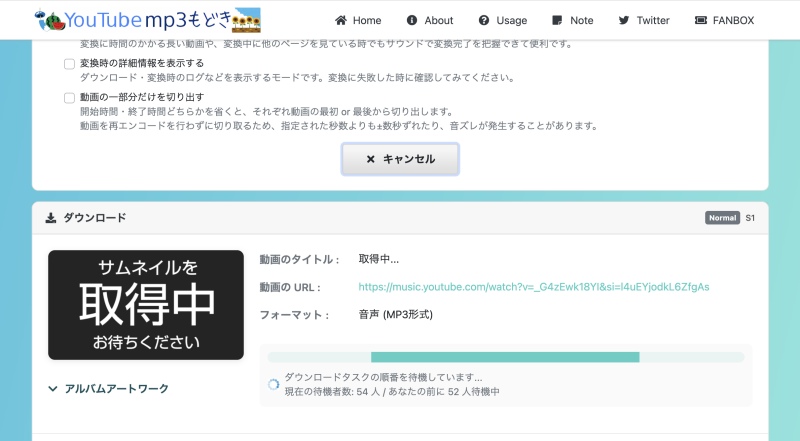800x441 pixels.
Task: Open the Usage menu item
Action: click(x=503, y=20)
